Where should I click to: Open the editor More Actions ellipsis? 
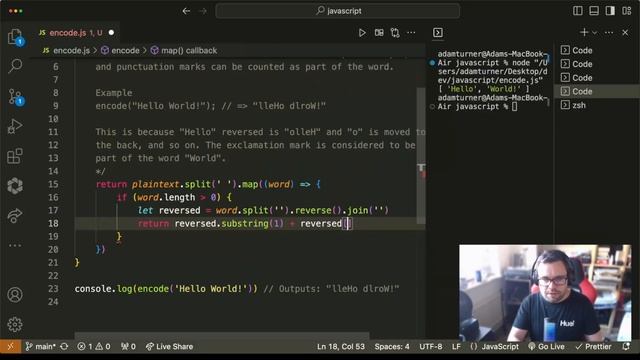click(x=411, y=33)
